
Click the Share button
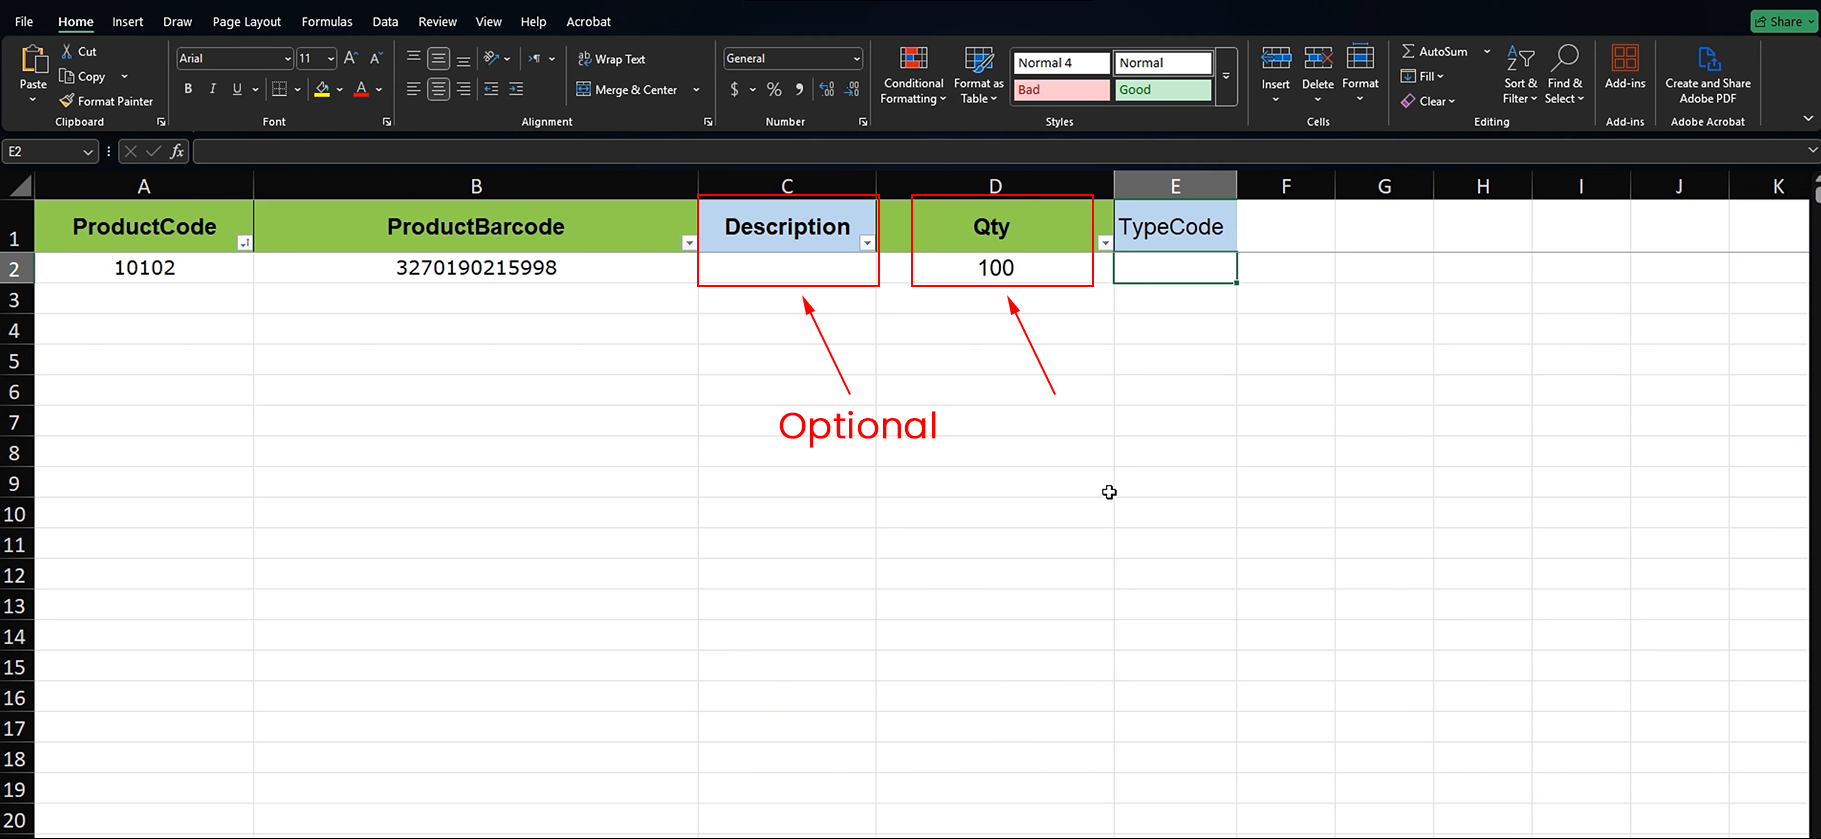(1784, 21)
